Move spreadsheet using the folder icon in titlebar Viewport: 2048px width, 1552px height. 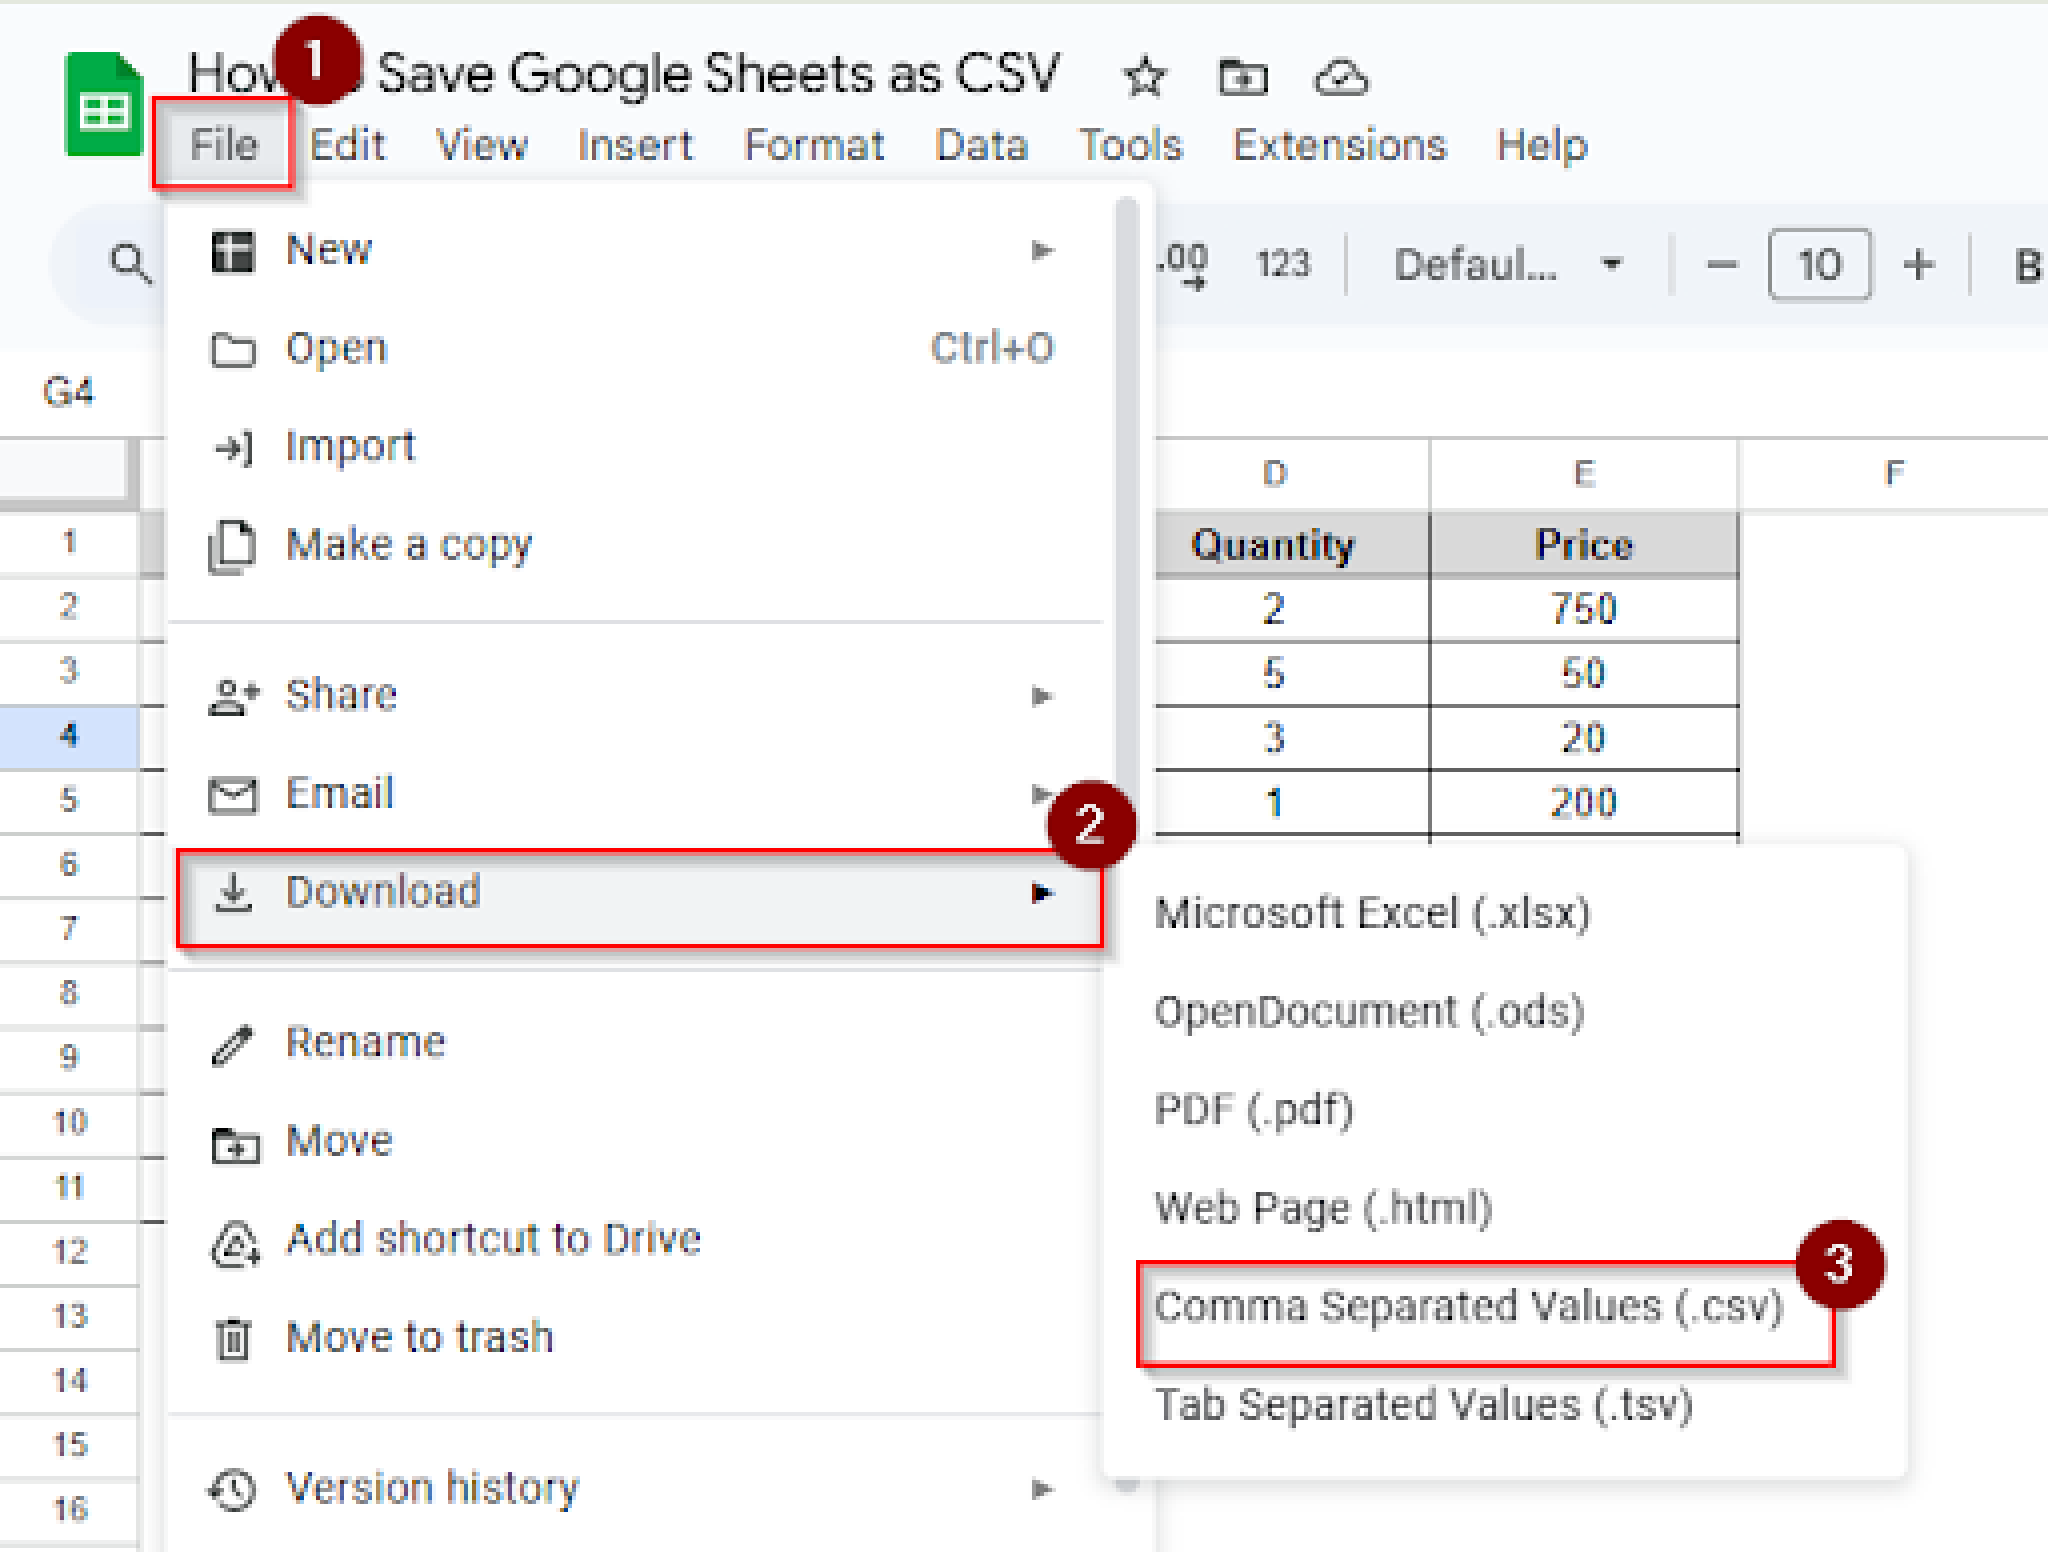[x=1243, y=77]
